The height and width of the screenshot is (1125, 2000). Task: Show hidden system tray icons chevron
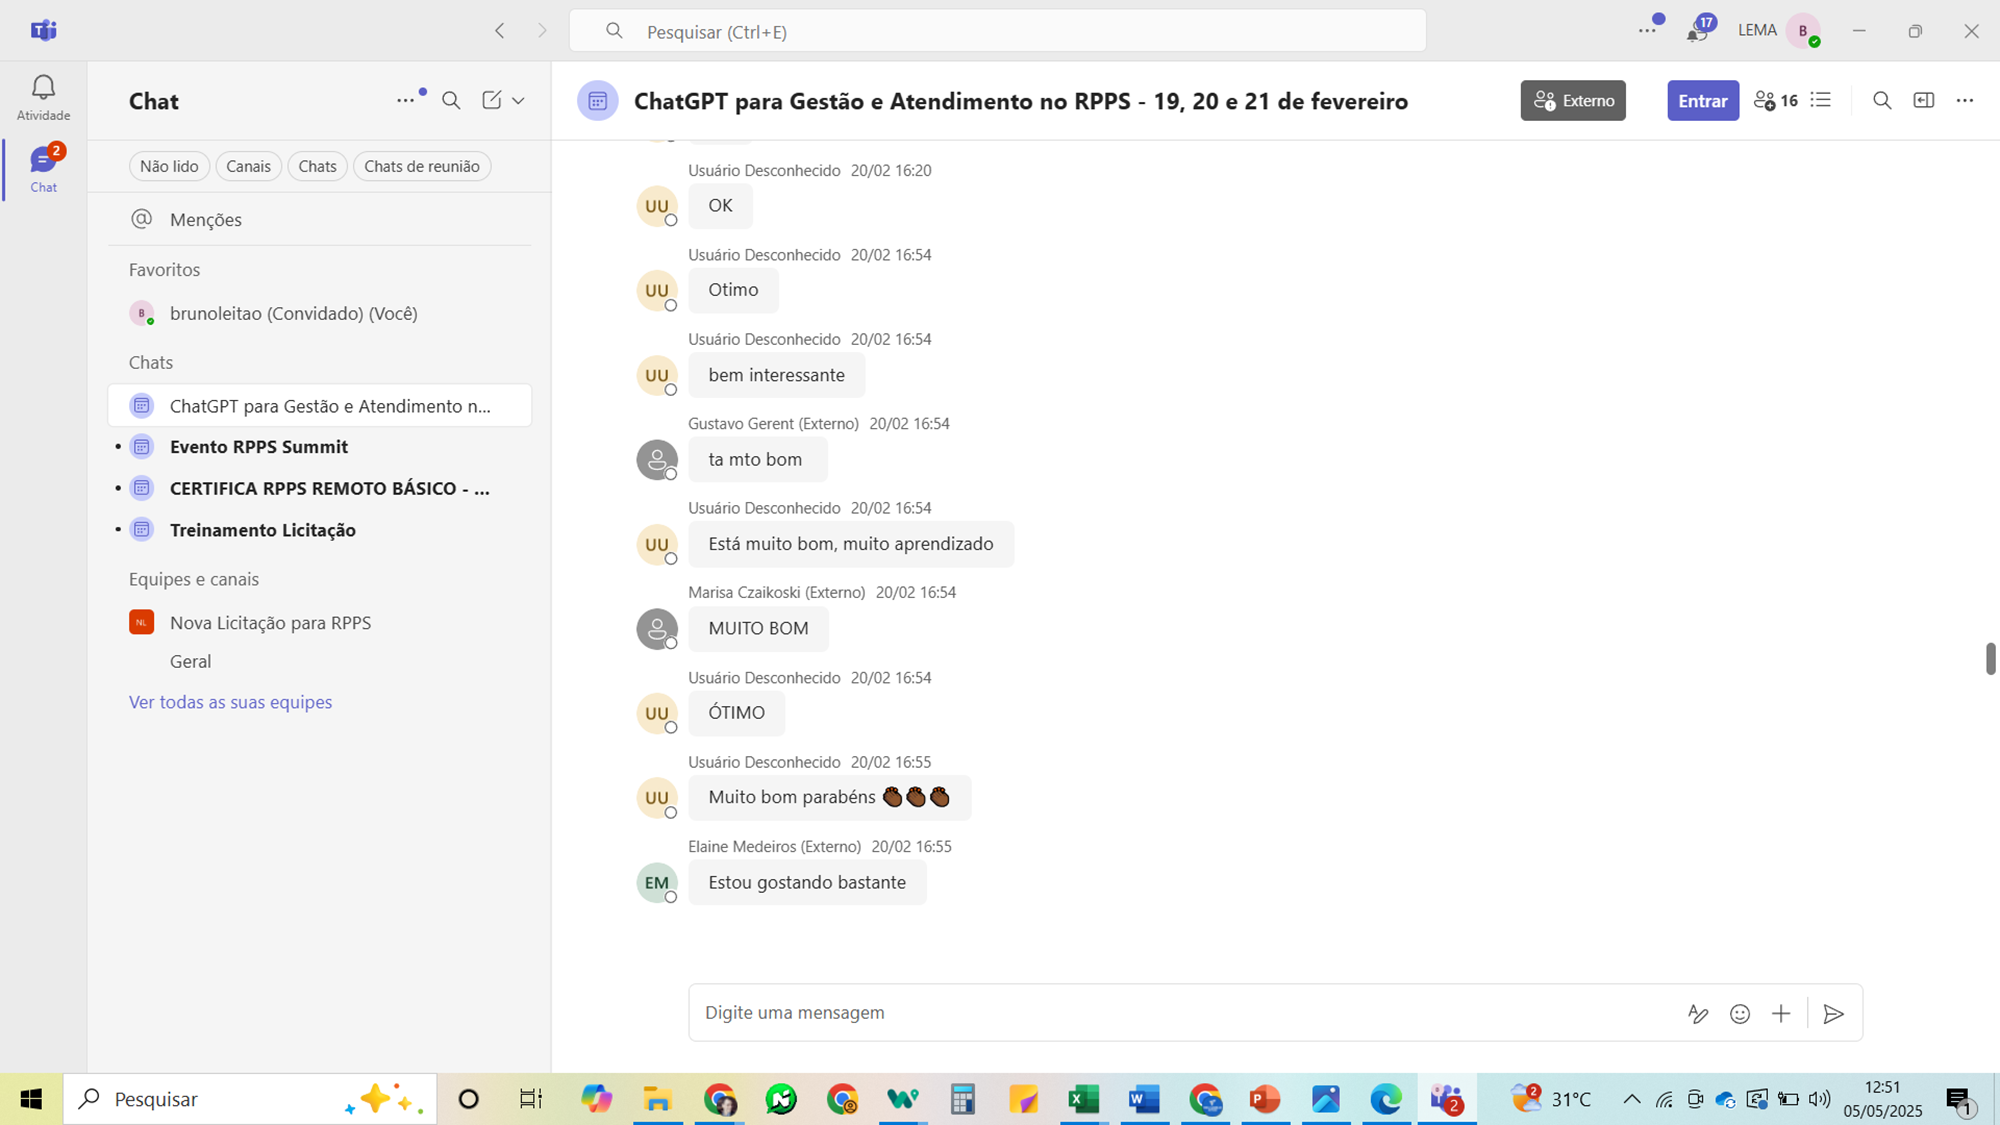pyautogui.click(x=1631, y=1099)
